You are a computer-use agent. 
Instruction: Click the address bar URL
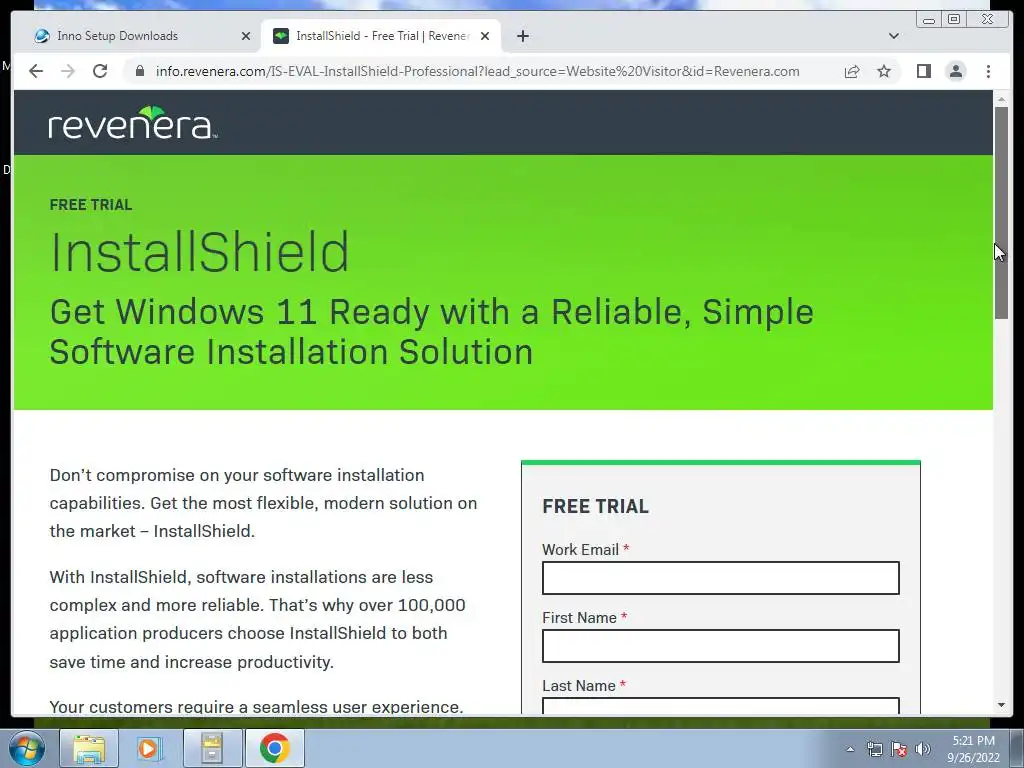click(477, 71)
